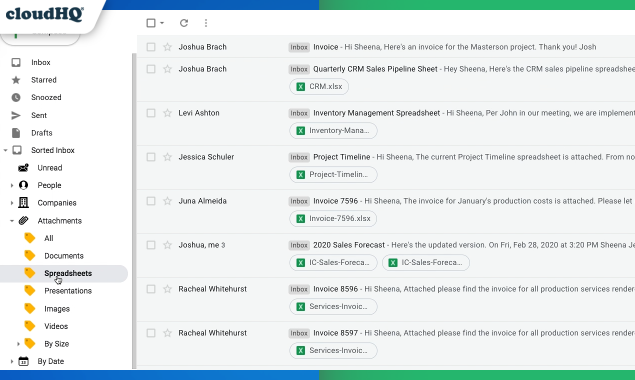
Task: Select the Racheal Whitehurst Invoice 8596 checkbox
Action: (x=151, y=289)
